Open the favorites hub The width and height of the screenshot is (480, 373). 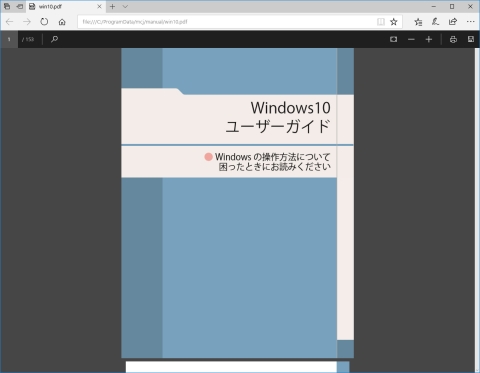tap(418, 22)
